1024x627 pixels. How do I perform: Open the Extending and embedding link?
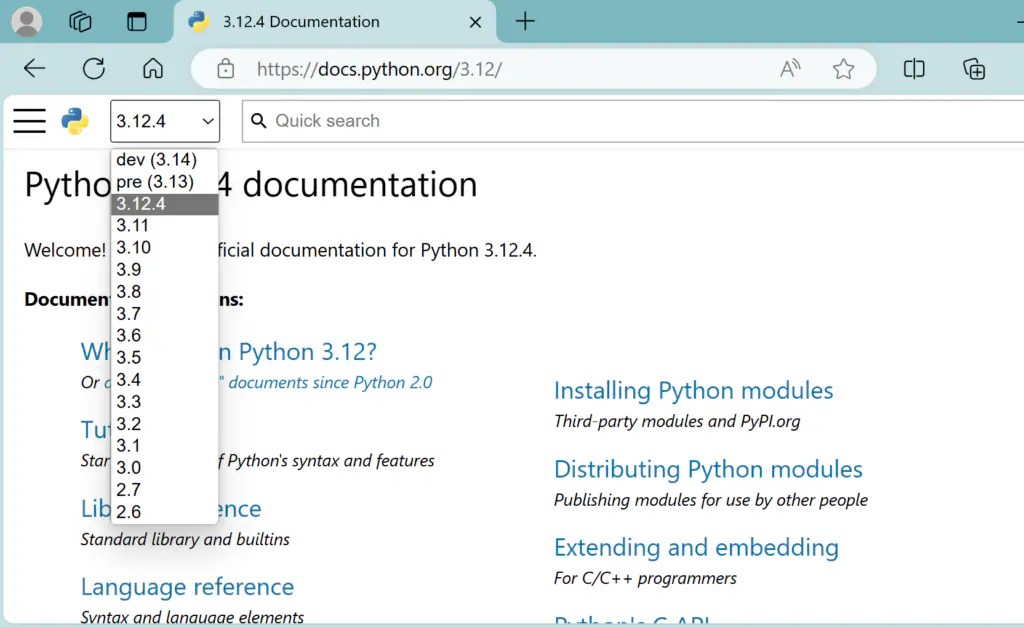click(696, 548)
